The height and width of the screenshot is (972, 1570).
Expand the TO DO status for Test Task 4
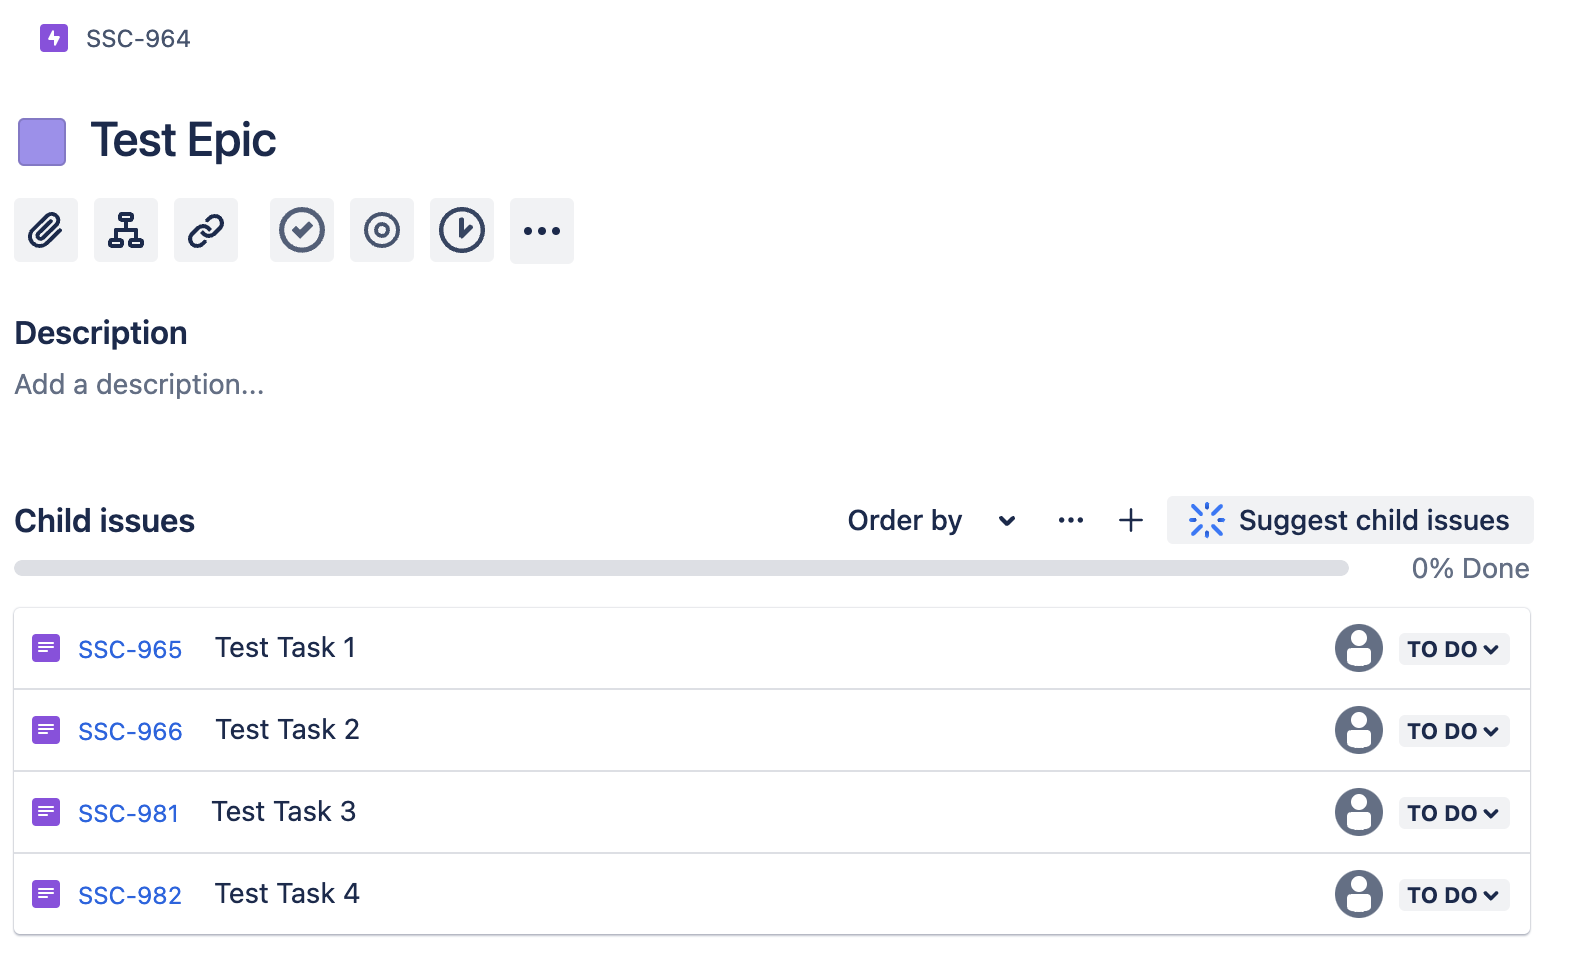tap(1453, 895)
